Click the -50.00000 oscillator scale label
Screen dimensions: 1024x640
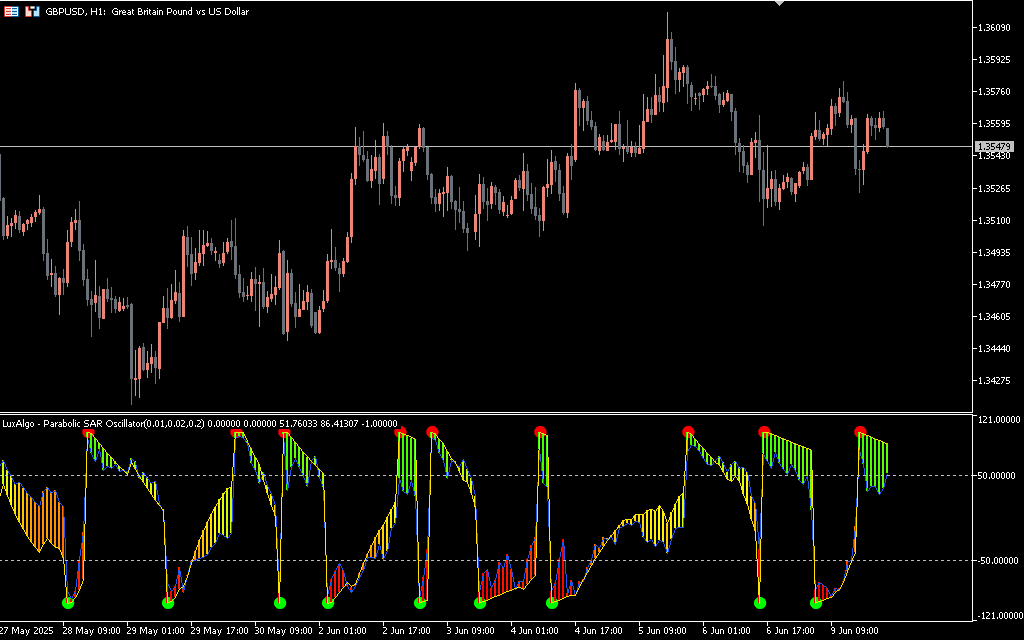(x=996, y=561)
